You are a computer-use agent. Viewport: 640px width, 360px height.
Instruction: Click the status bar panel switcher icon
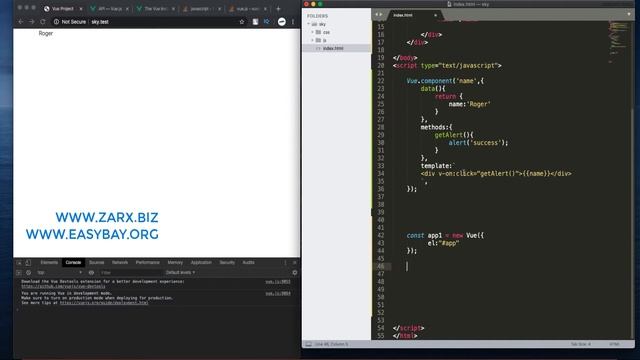(x=309, y=344)
